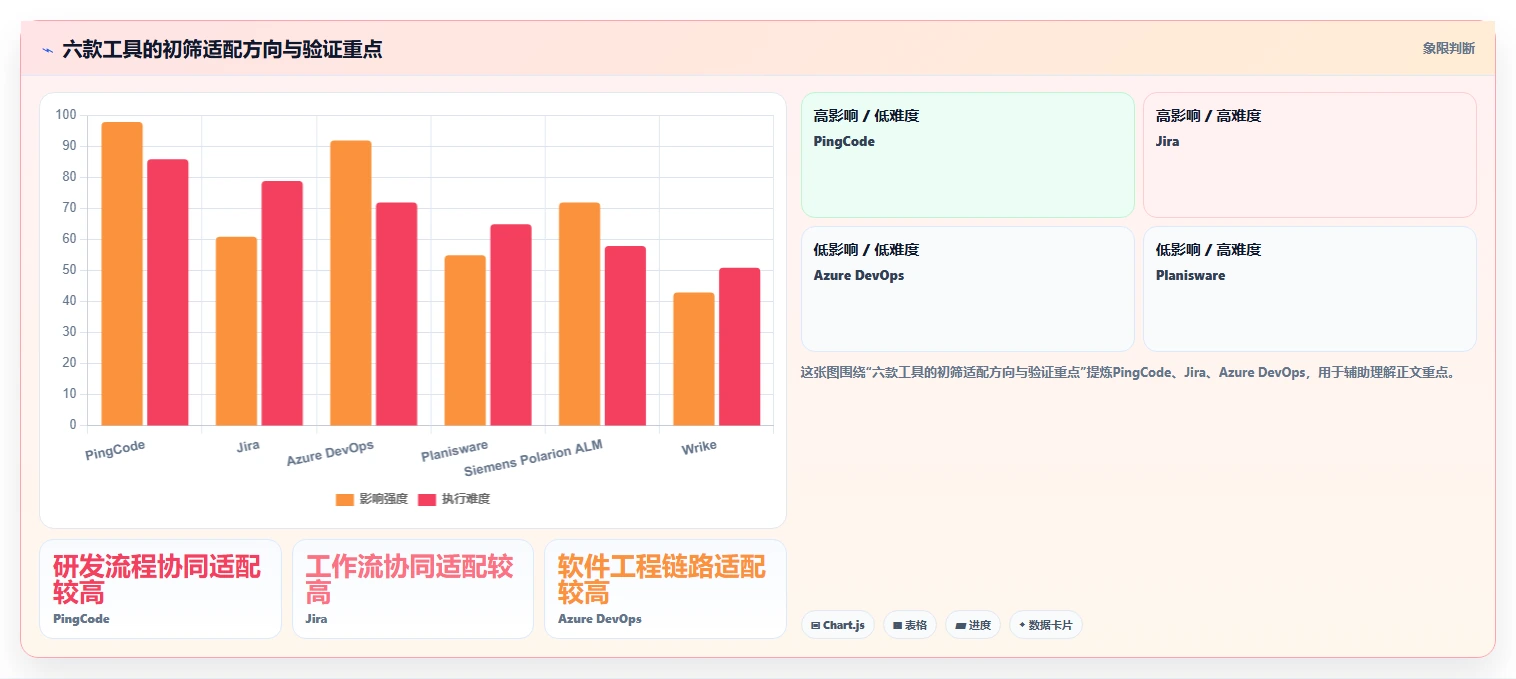The height and width of the screenshot is (679, 1516).
Task: Click the 表格 tag chip
Action: 910,625
